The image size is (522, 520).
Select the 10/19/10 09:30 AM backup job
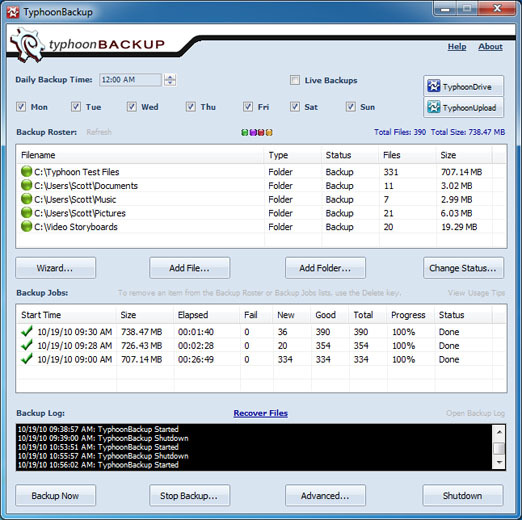261,331
